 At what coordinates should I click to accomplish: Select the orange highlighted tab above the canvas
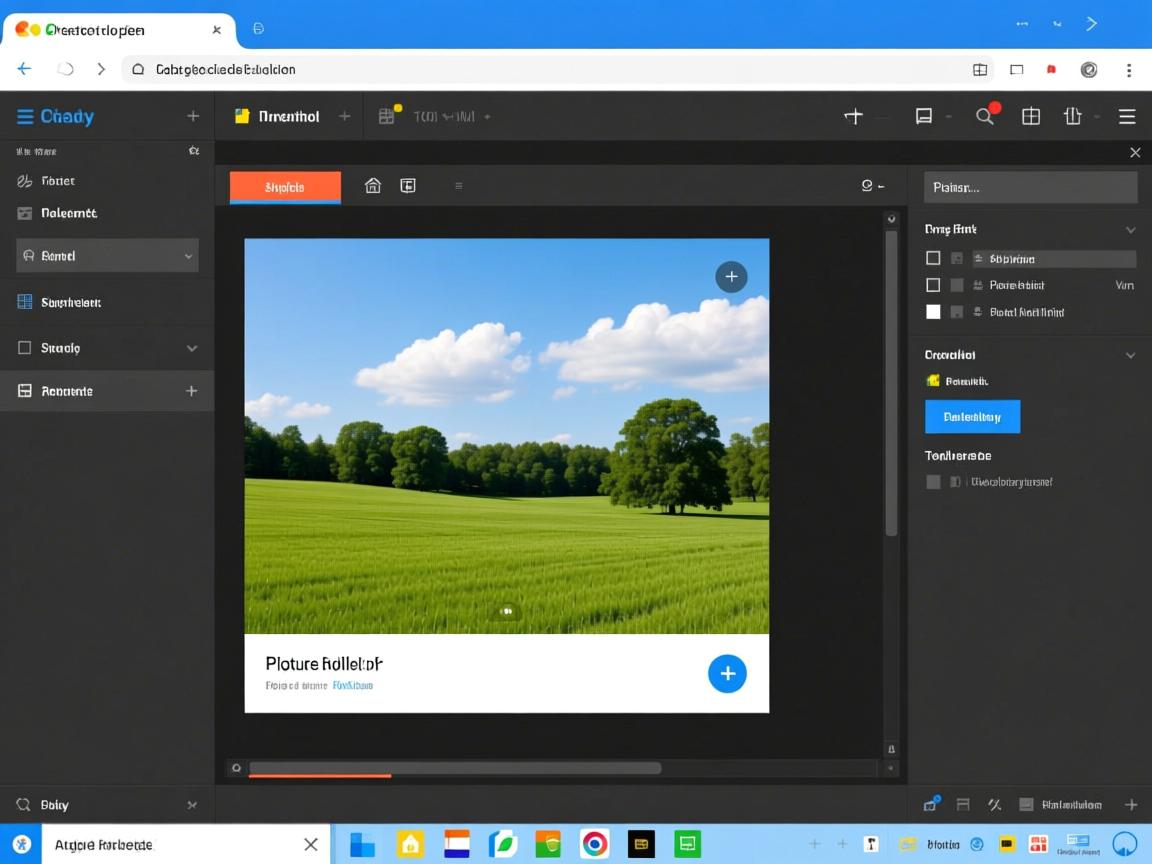tap(285, 187)
